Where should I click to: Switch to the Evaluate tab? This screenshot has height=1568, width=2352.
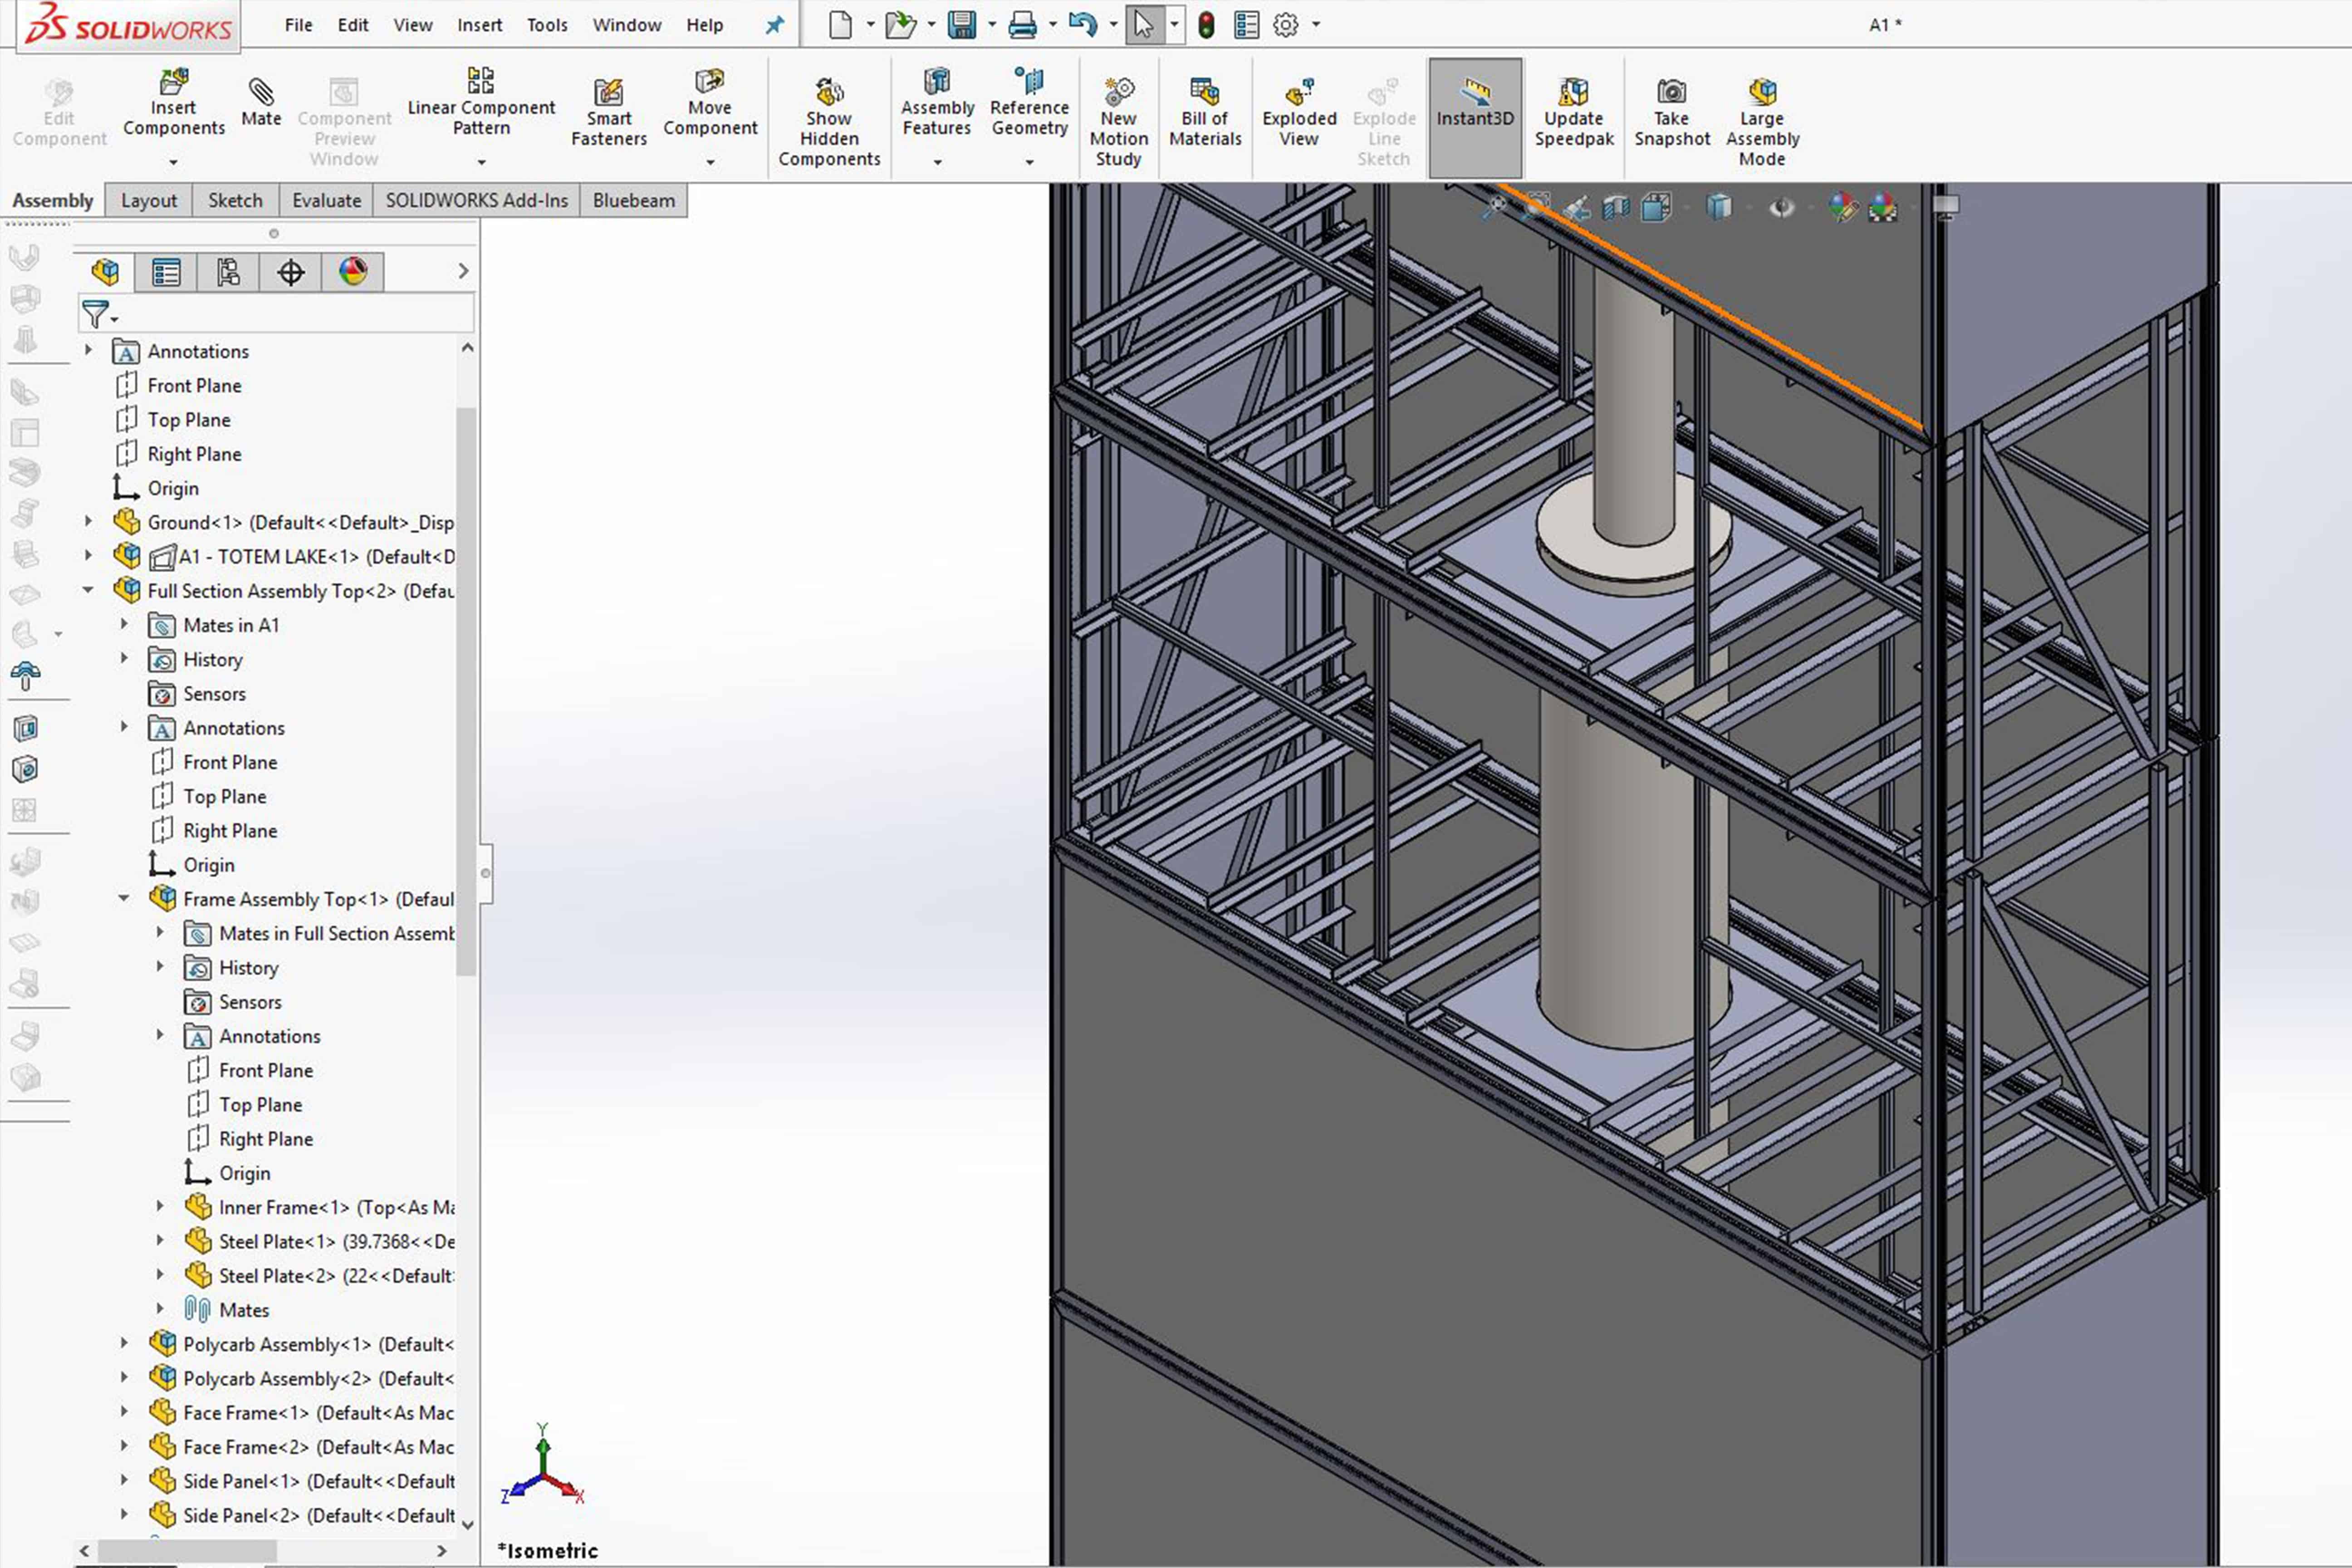pos(326,200)
